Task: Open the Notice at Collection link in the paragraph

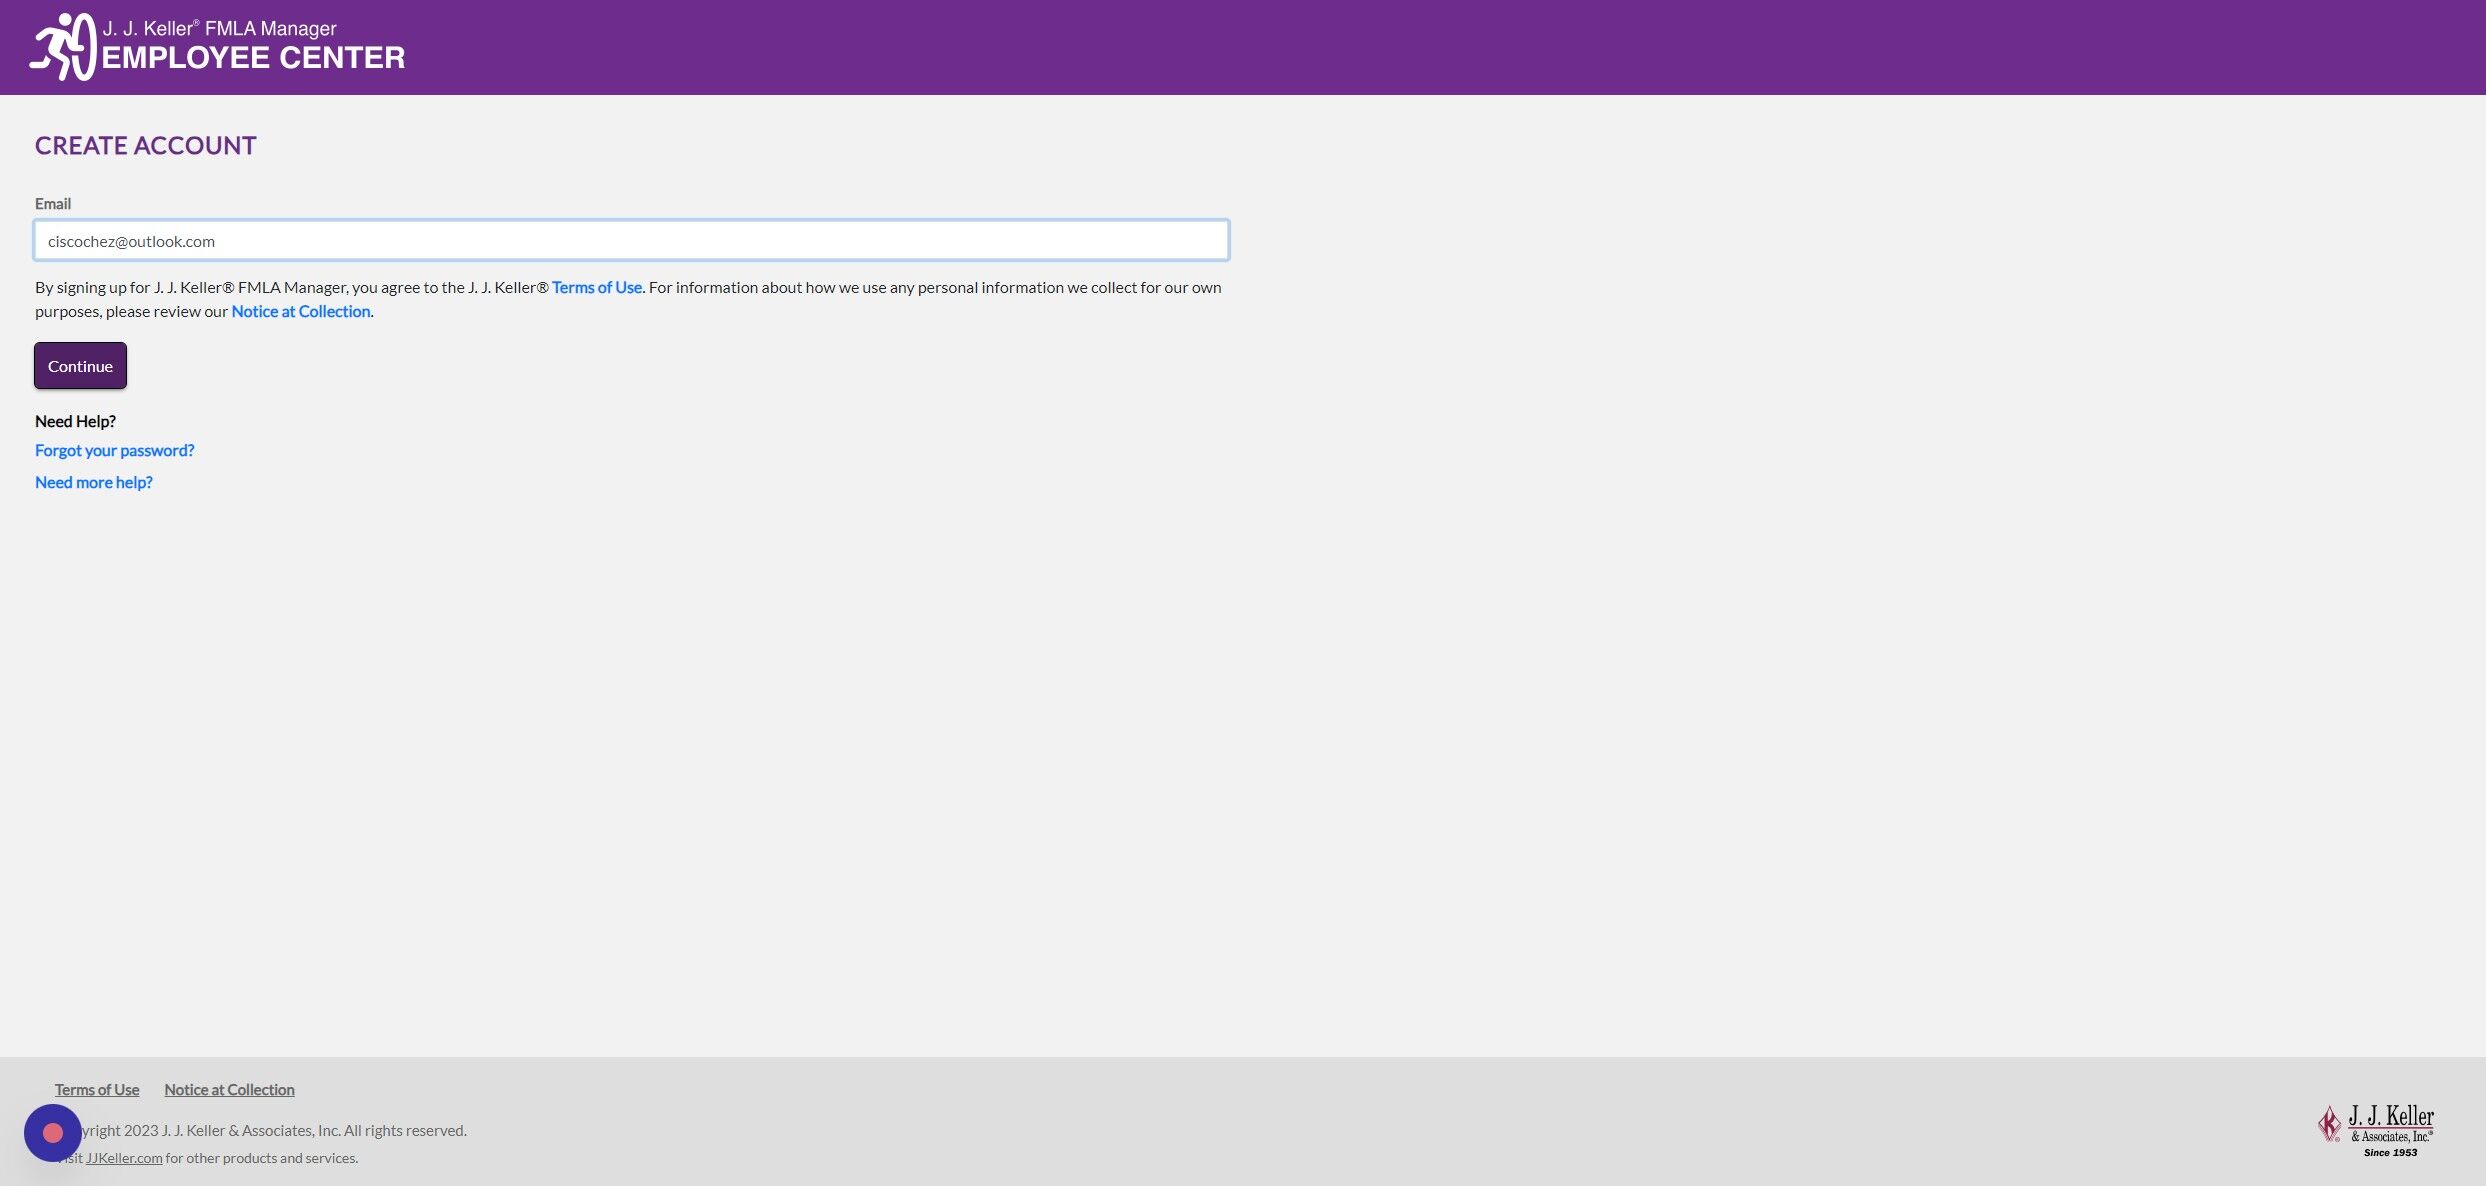Action: pos(300,311)
